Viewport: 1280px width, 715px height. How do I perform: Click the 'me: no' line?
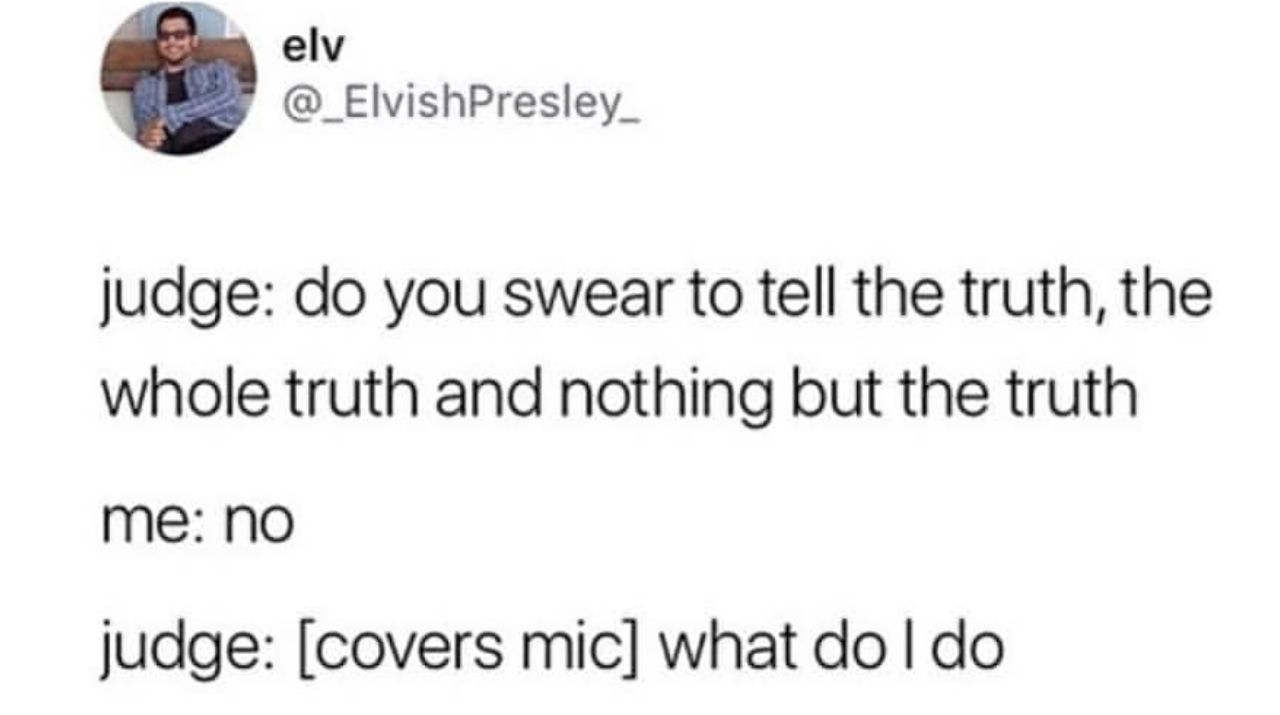coord(197,524)
